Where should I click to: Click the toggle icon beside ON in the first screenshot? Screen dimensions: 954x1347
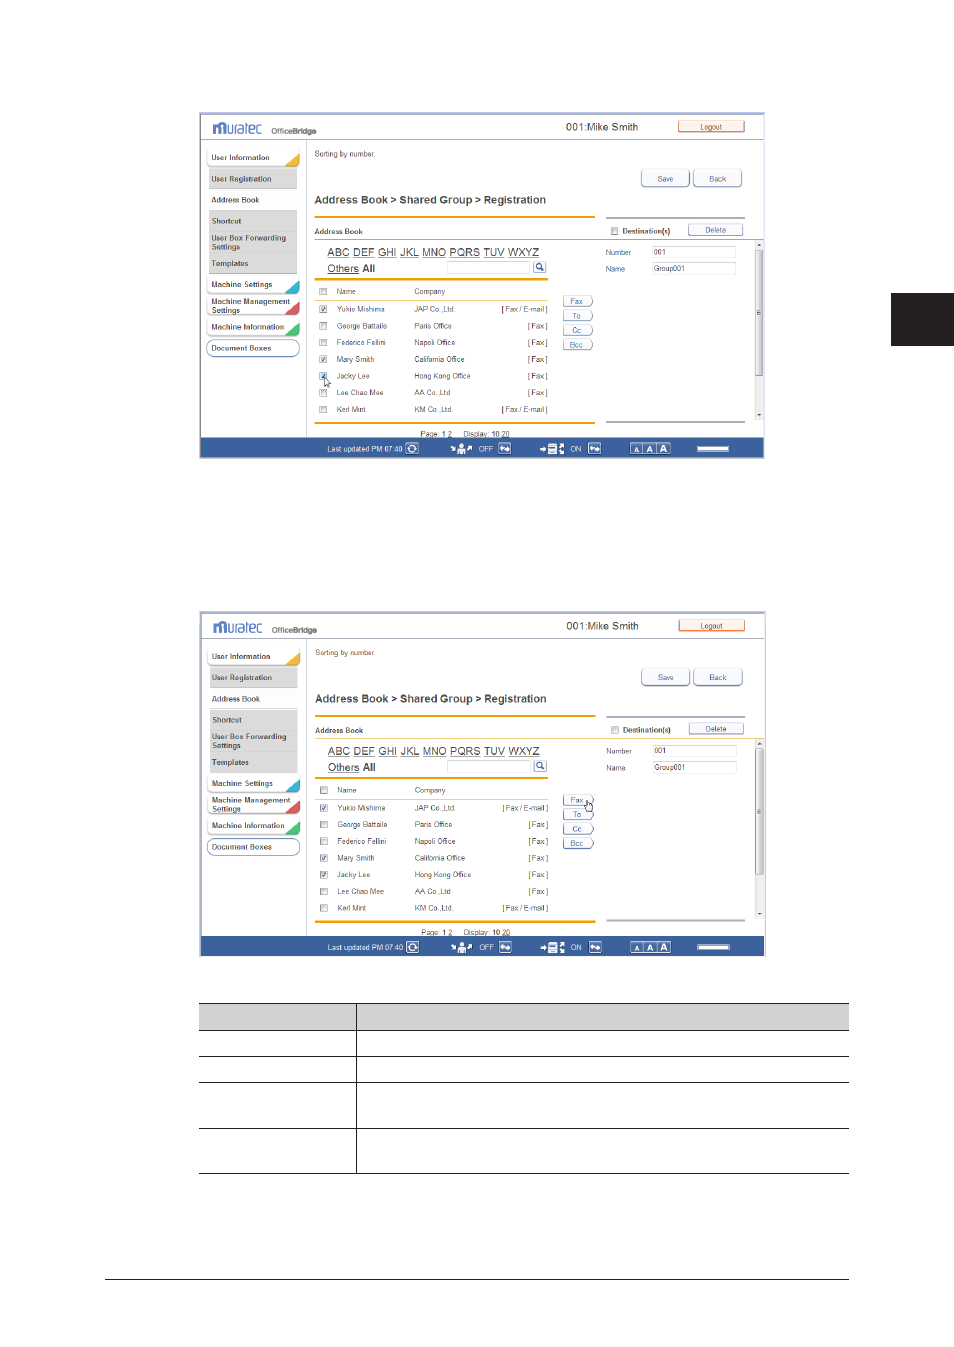595,449
